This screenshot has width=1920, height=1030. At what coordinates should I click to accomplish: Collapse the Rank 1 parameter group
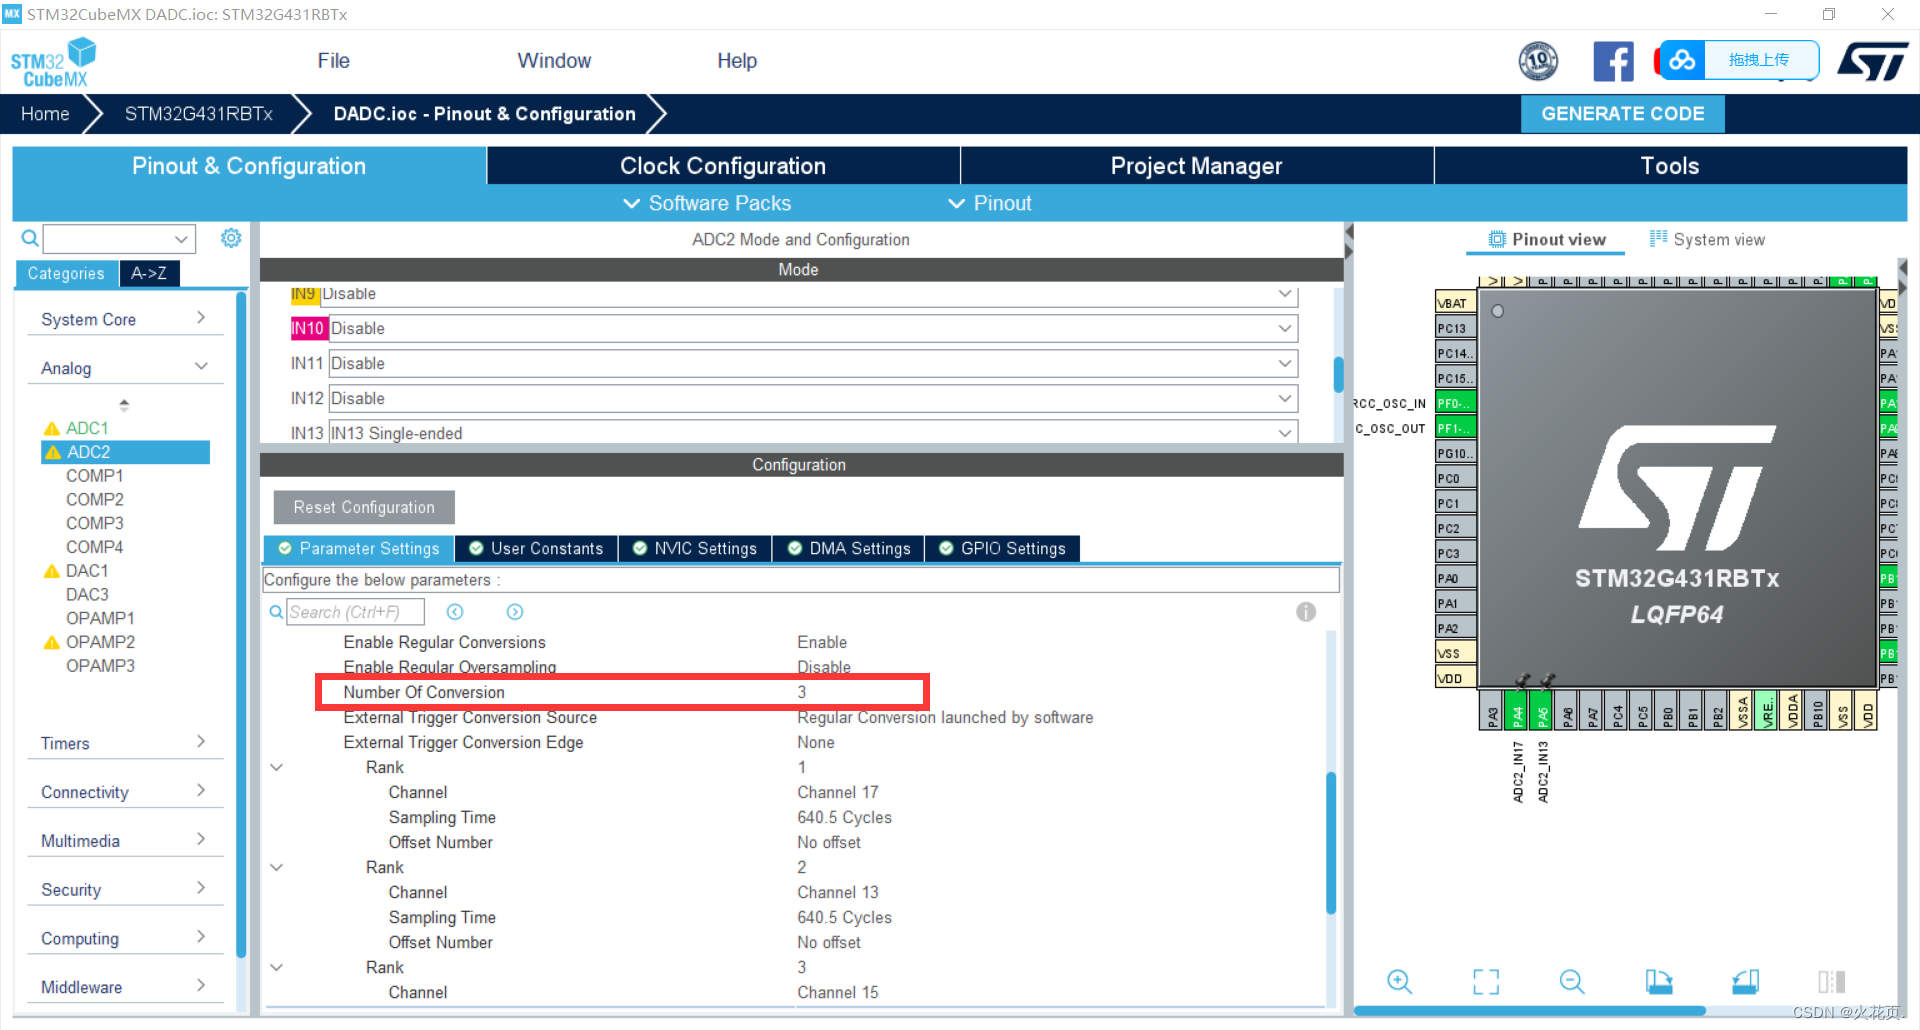pos(277,768)
